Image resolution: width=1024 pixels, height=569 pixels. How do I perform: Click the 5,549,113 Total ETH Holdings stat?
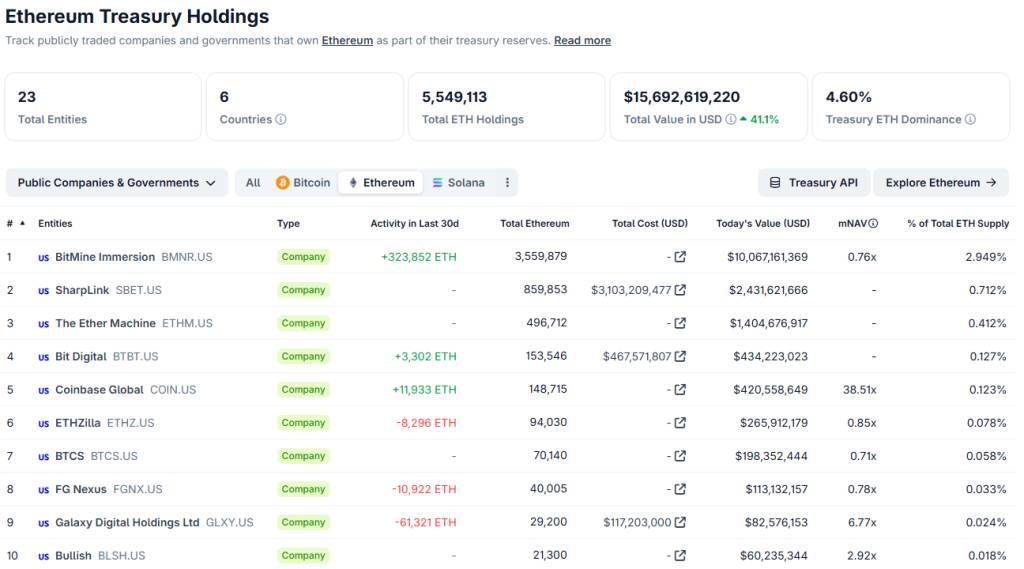click(x=455, y=97)
